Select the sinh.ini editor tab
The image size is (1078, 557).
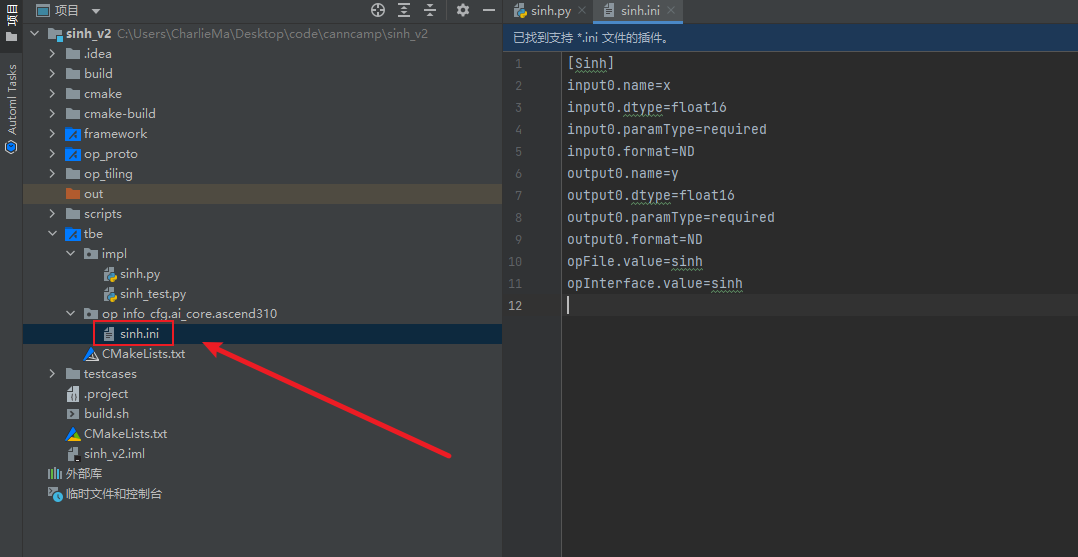(x=640, y=11)
